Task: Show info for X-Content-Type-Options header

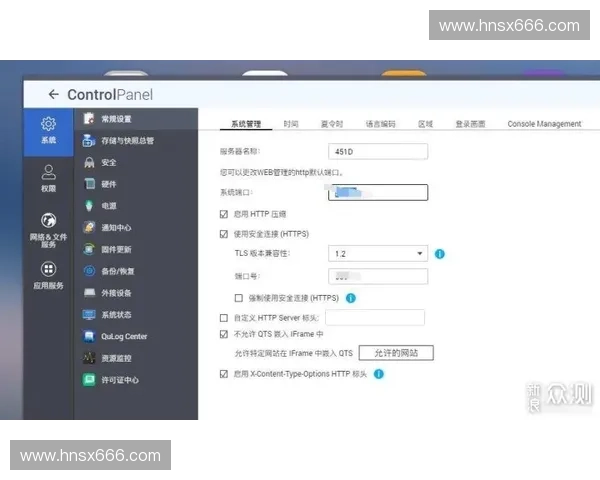Action: (378, 374)
